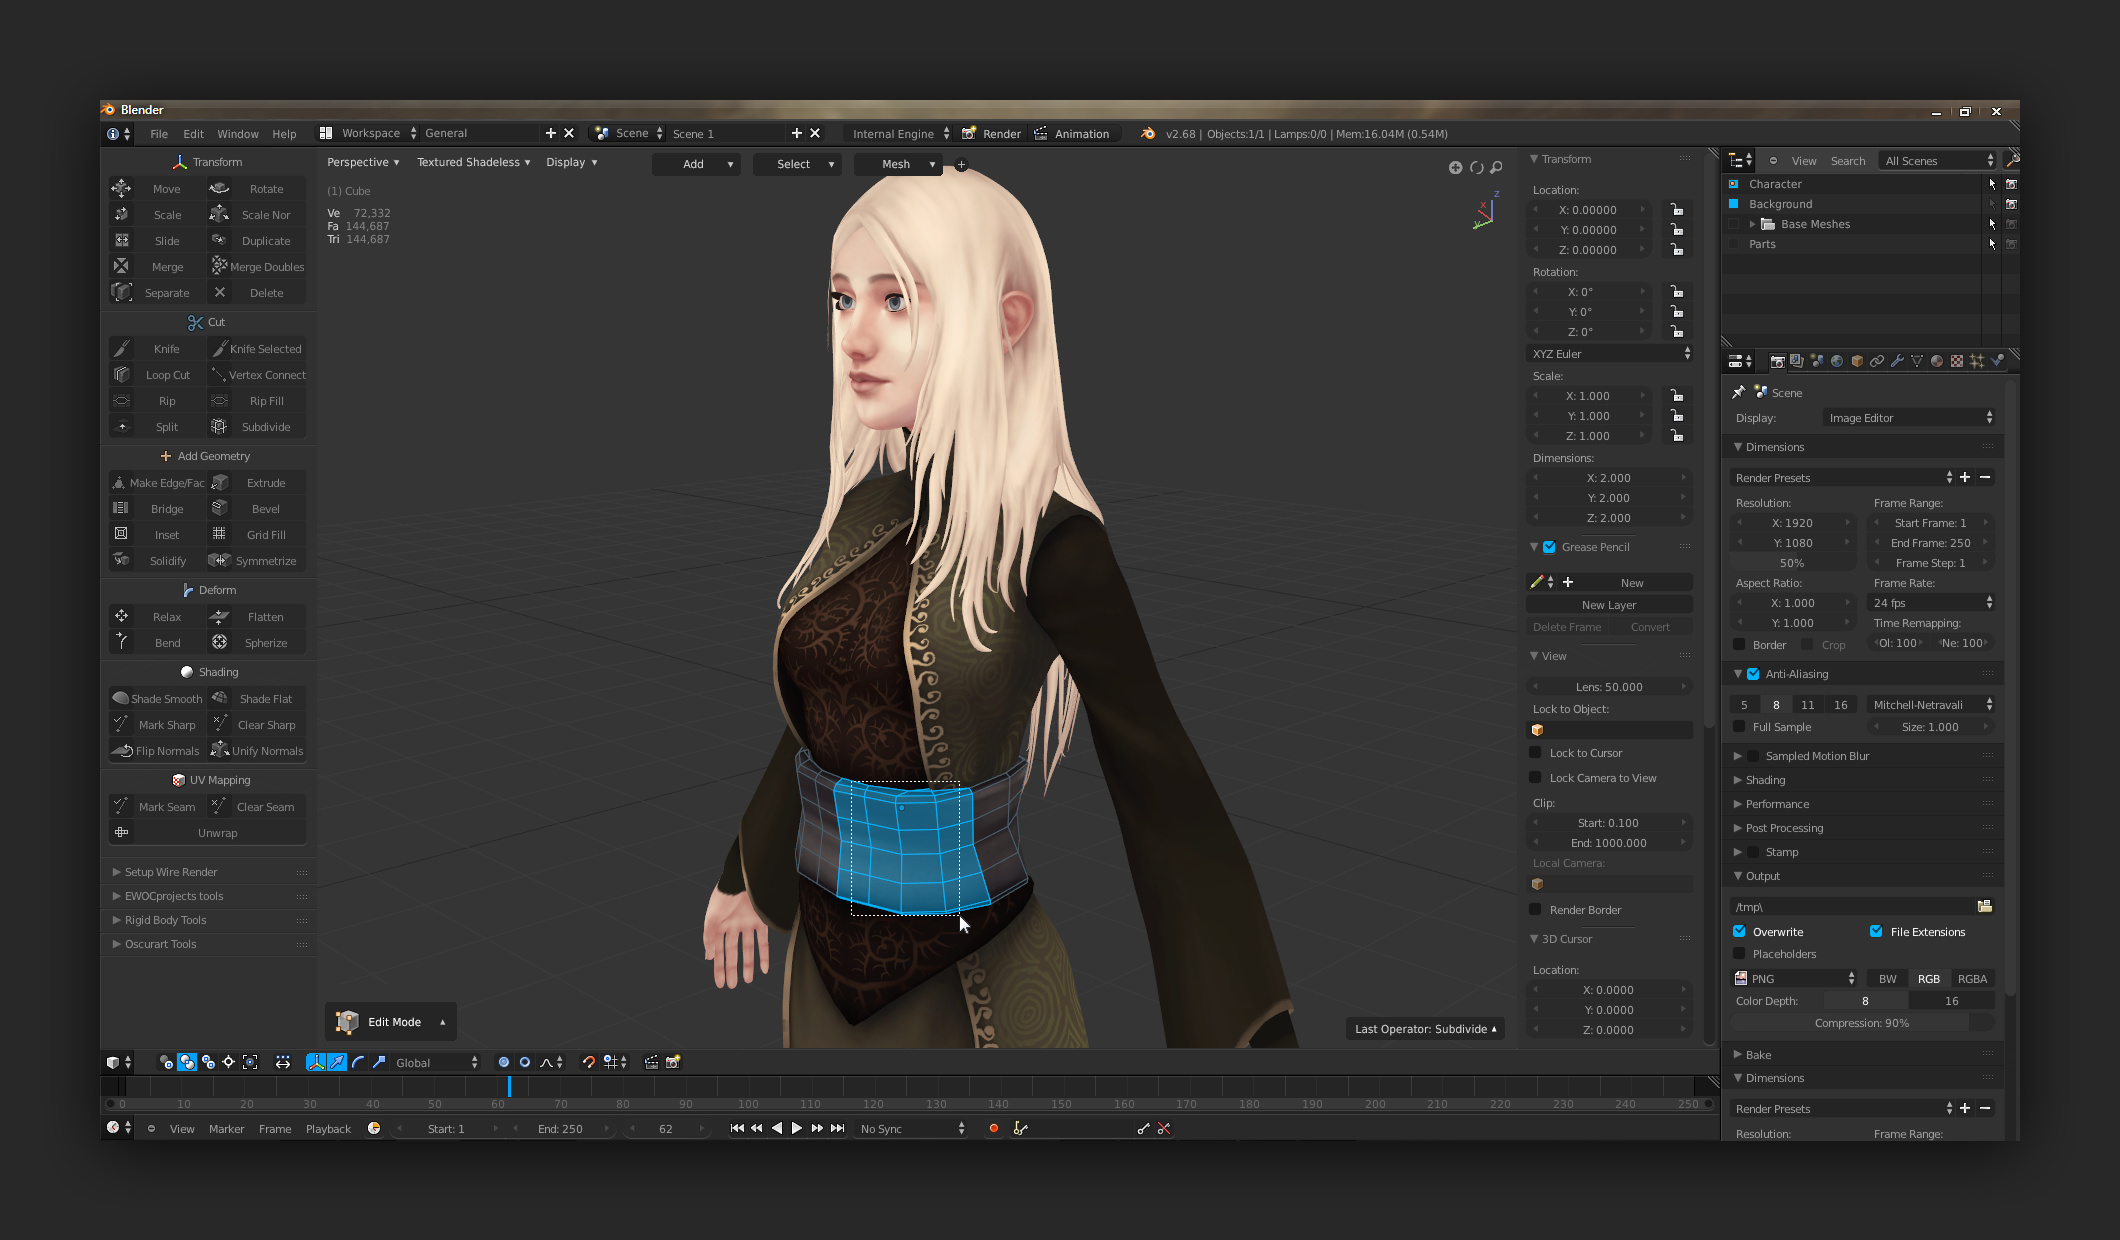This screenshot has height=1240, width=2120.
Task: Click the New Layer button
Action: [x=1608, y=605]
